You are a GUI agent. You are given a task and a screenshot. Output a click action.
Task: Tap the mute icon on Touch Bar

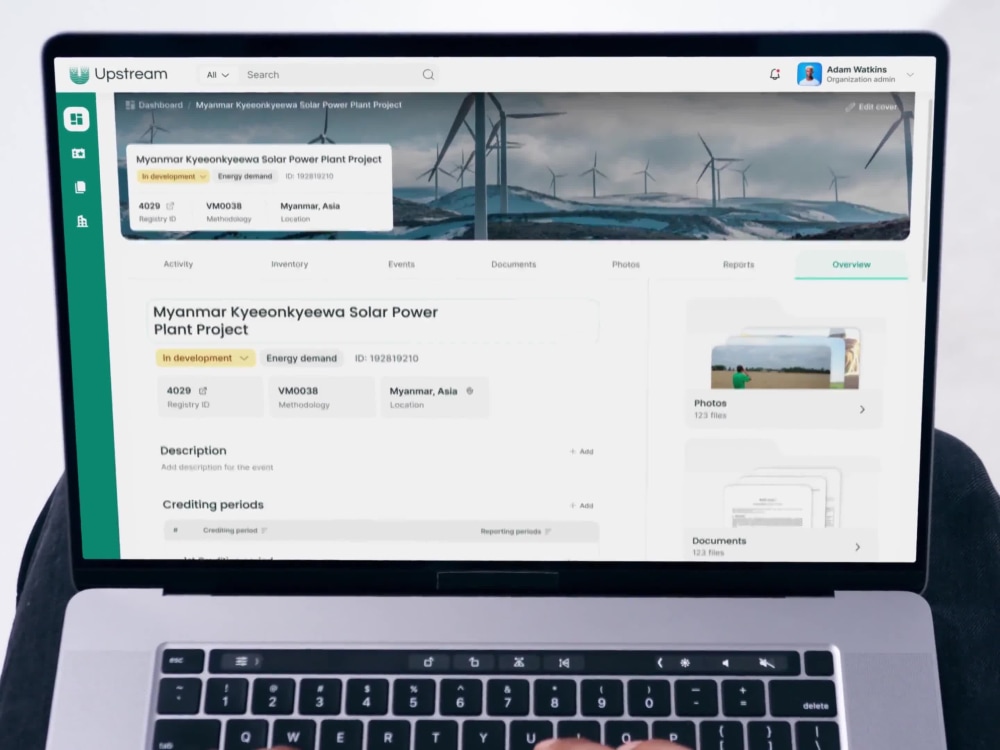(767, 663)
